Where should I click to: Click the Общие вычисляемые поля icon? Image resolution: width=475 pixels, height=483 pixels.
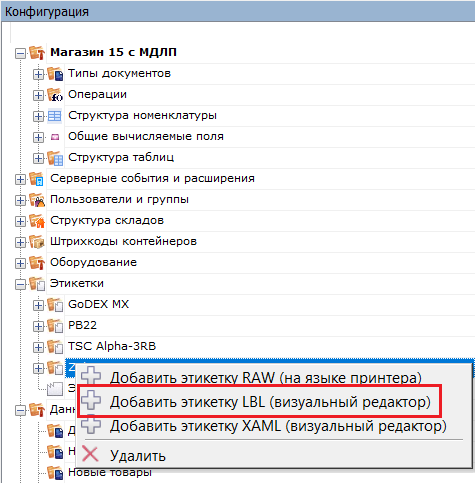tap(55, 137)
